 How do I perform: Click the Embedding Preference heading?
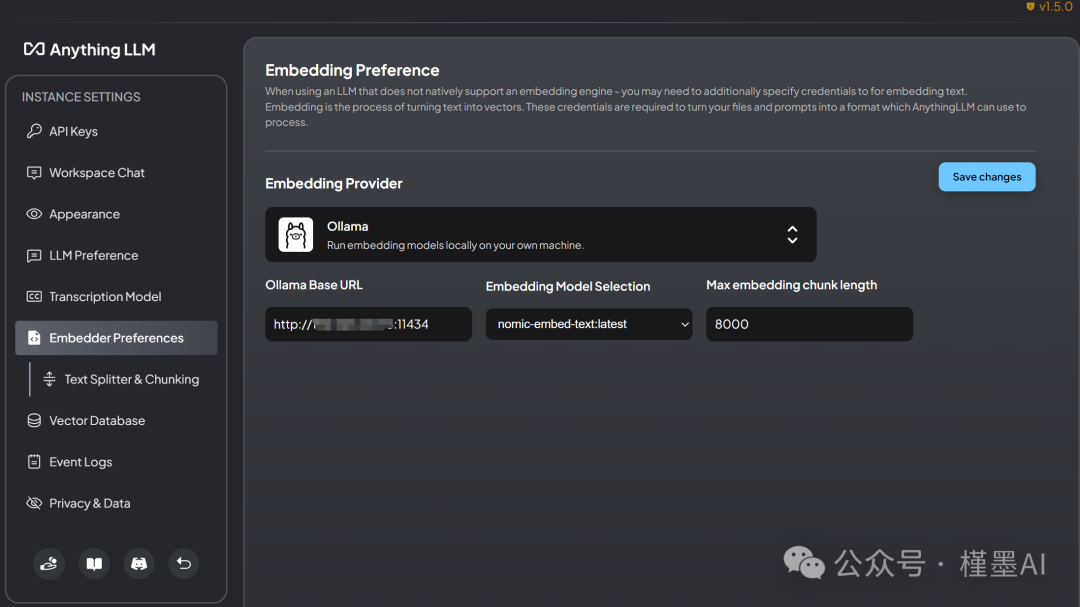352,70
